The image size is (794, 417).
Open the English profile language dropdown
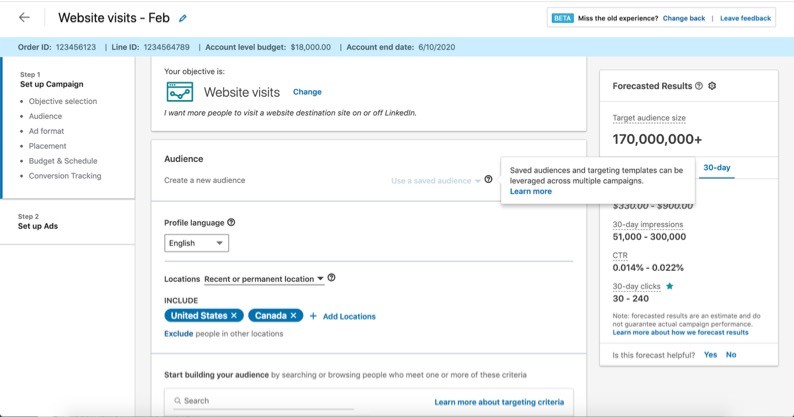click(x=196, y=243)
